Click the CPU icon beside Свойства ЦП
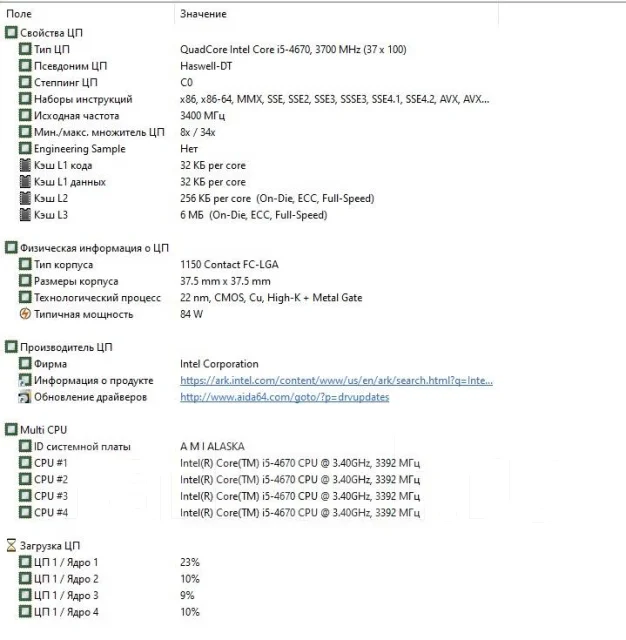Viewport: 626px width, 640px height. point(11,32)
